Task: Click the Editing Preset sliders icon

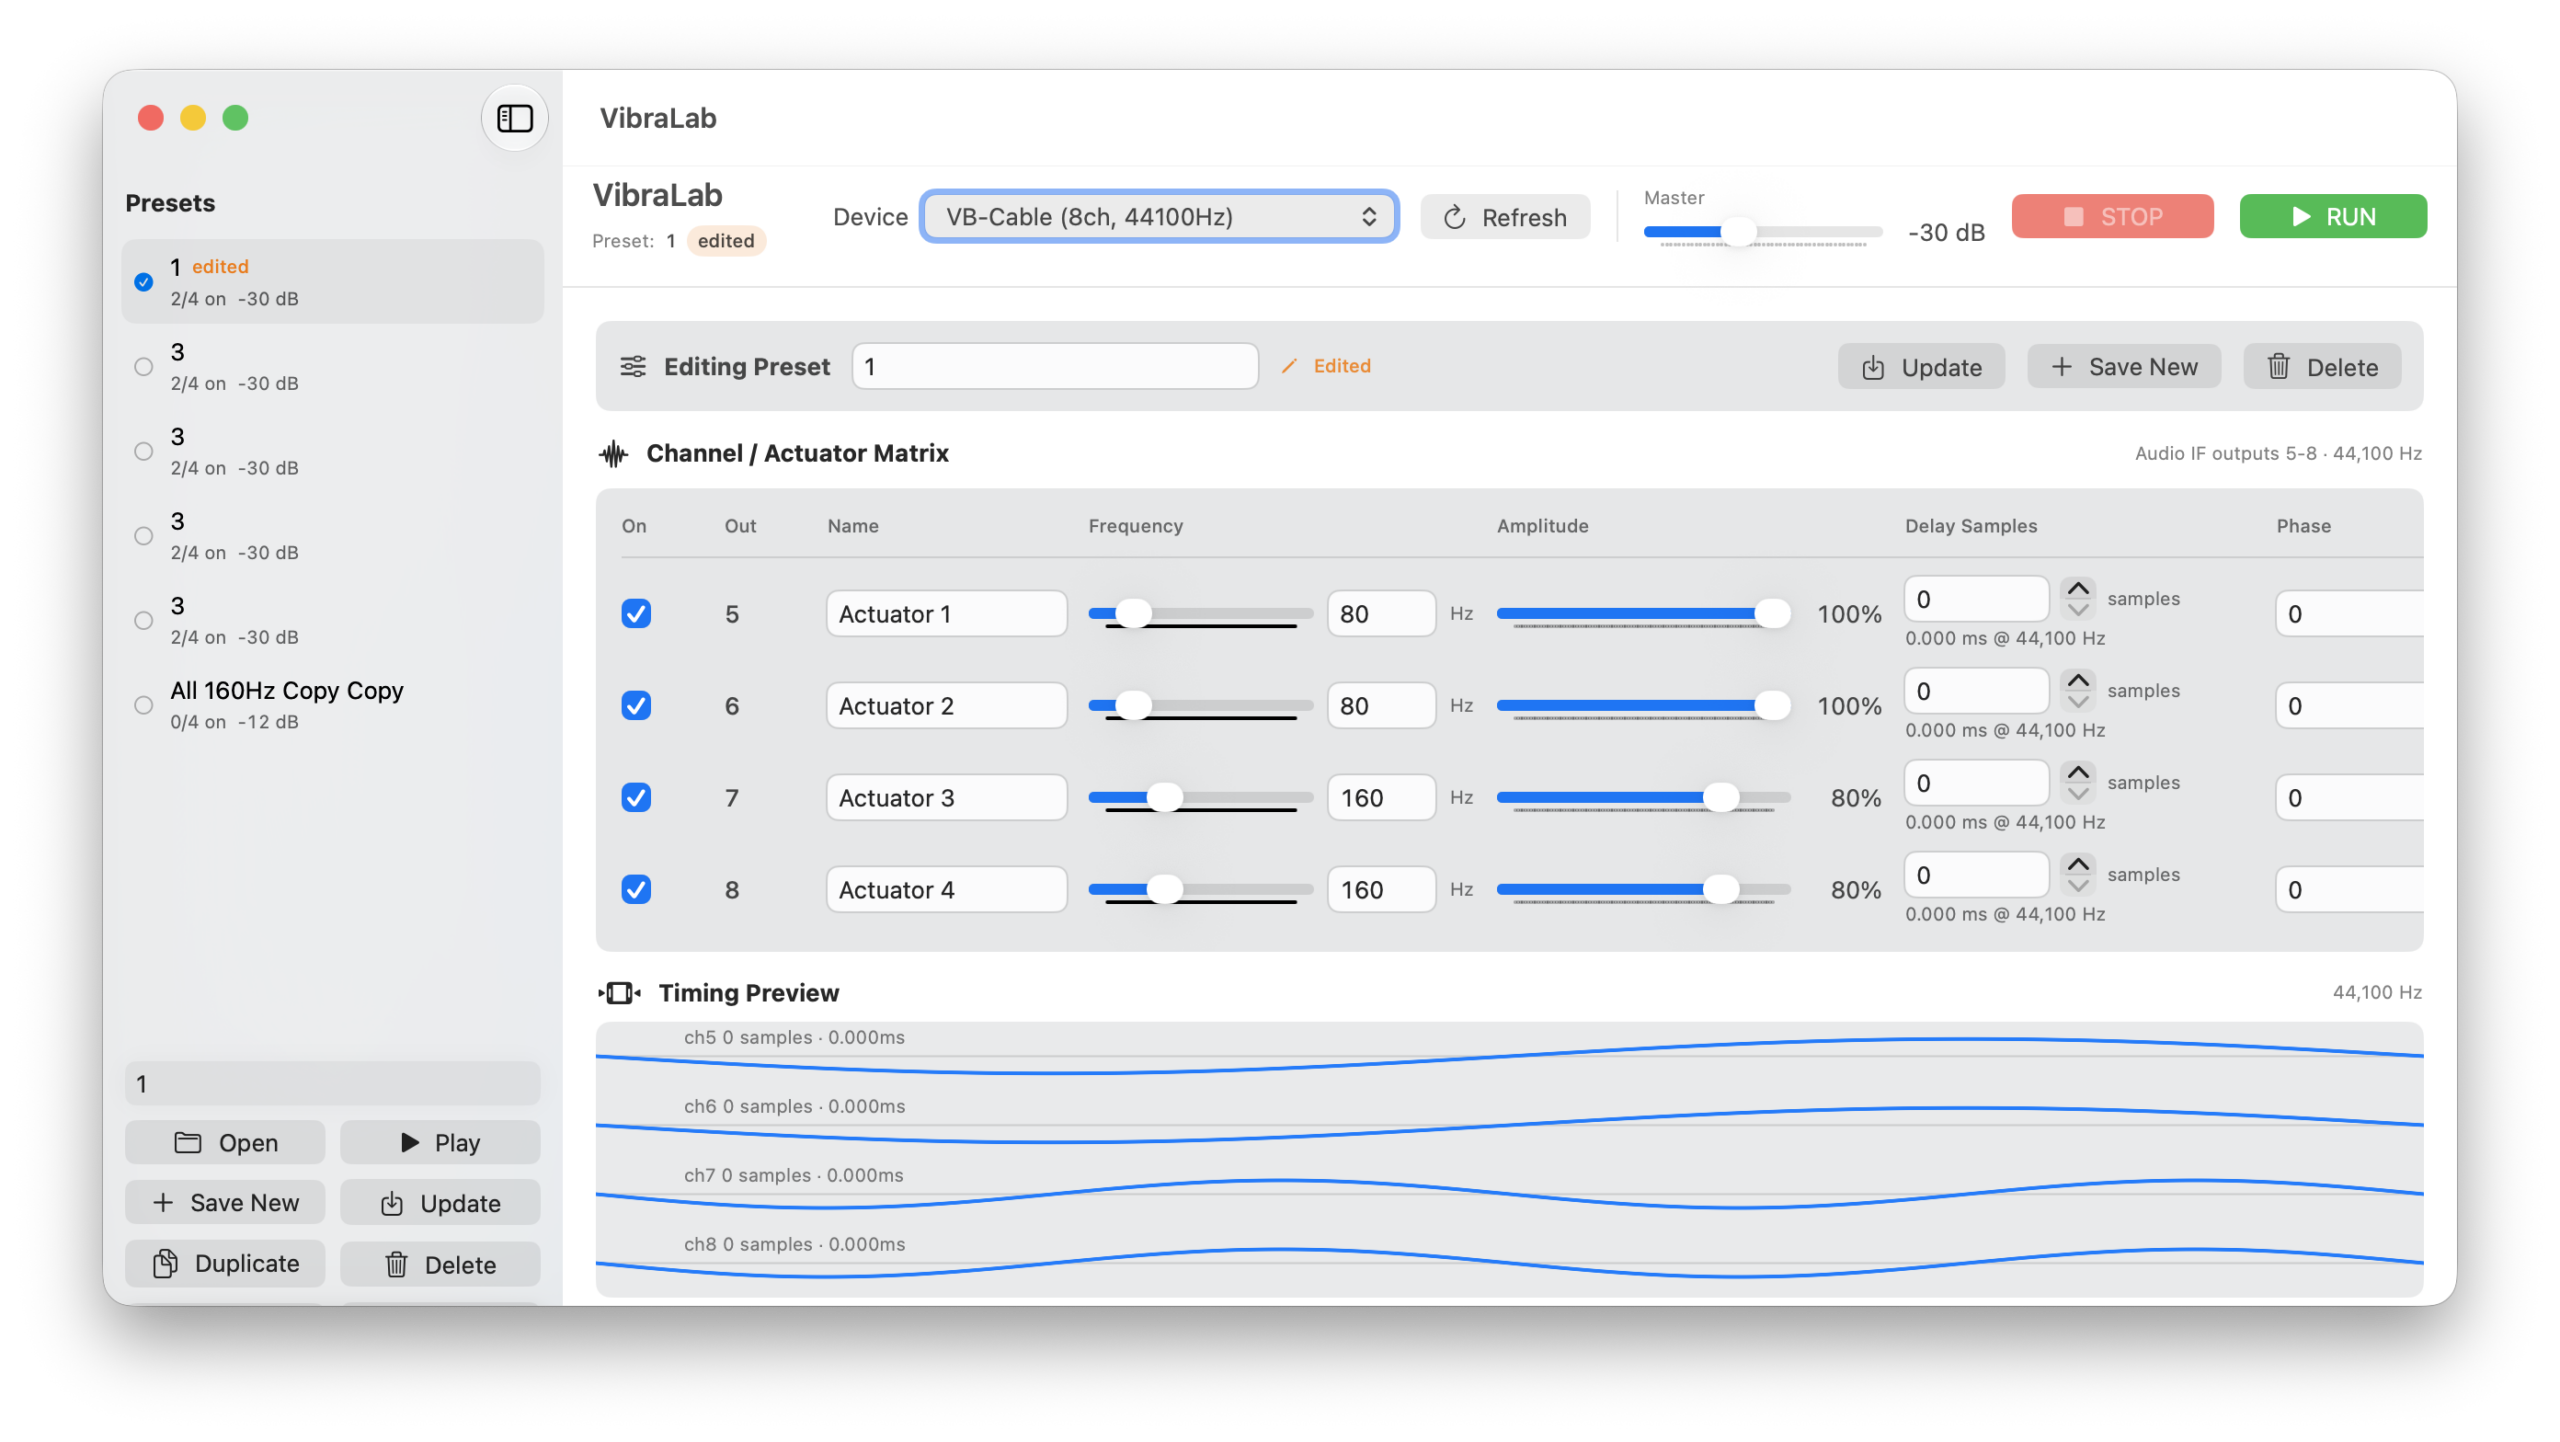Action: 632,366
